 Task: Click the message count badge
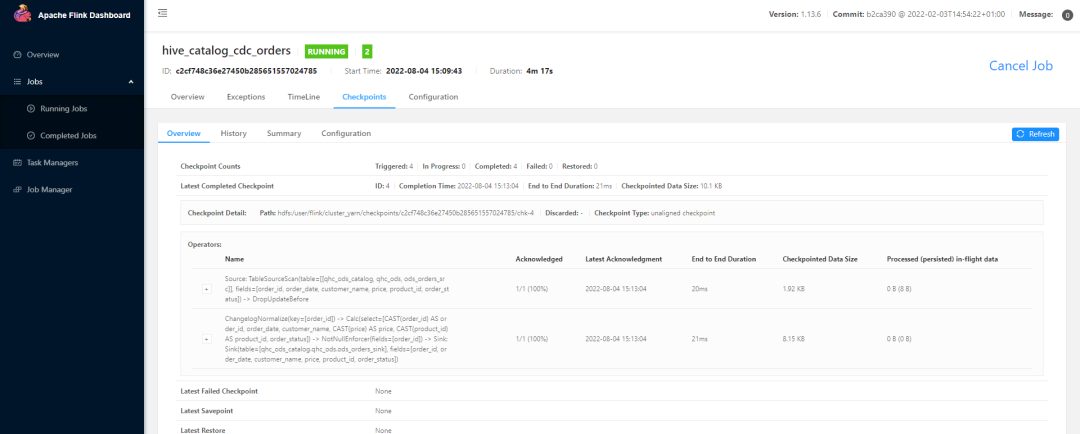click(1066, 15)
